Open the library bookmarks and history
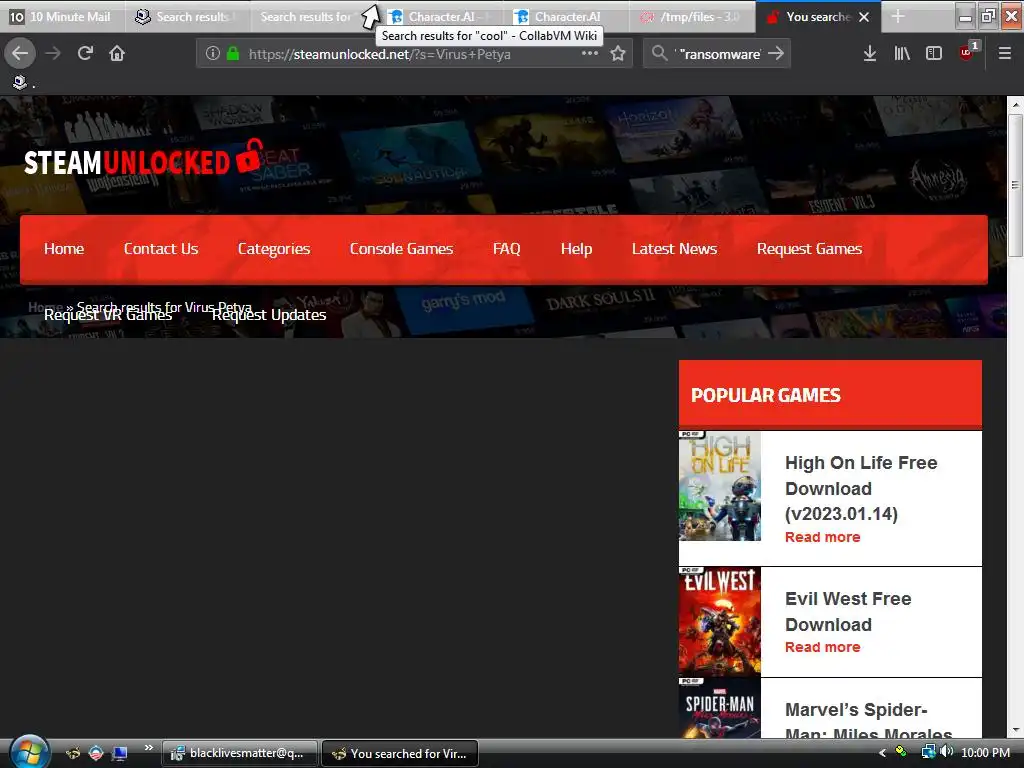This screenshot has height=768, width=1024. tap(902, 54)
